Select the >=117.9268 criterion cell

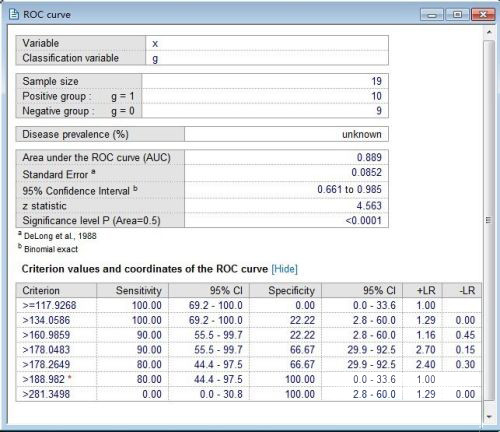[56, 305]
